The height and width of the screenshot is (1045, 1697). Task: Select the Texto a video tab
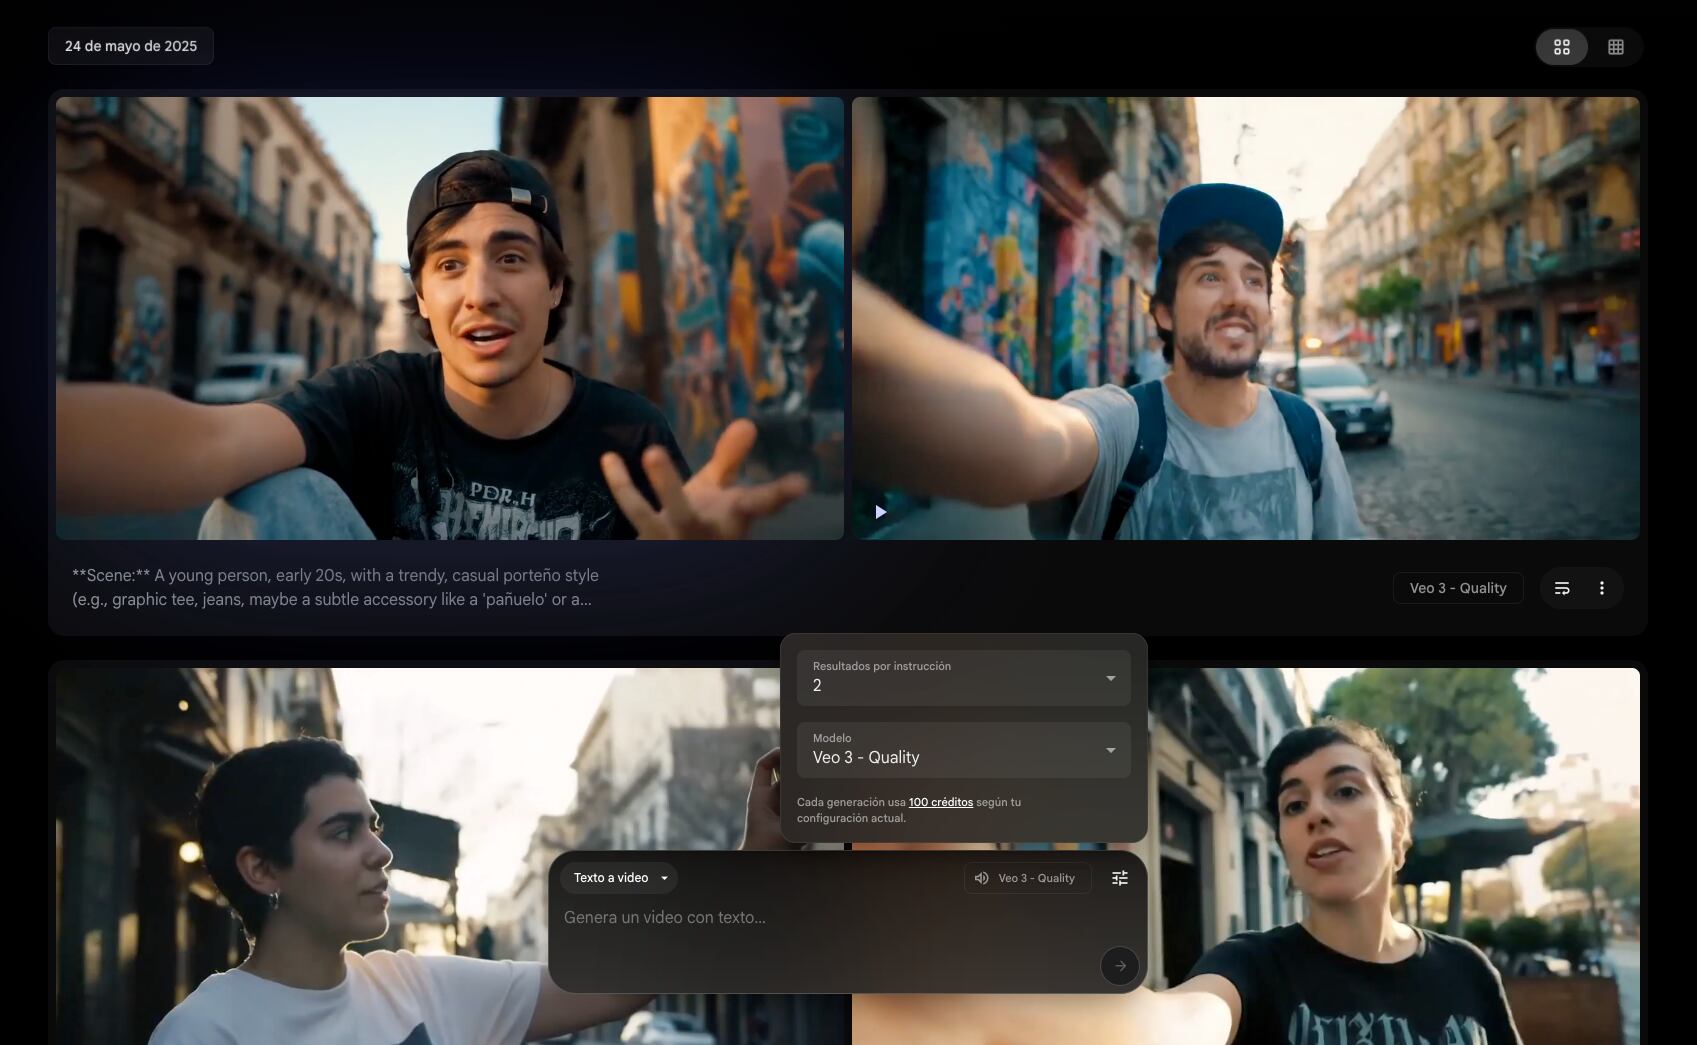tap(611, 877)
